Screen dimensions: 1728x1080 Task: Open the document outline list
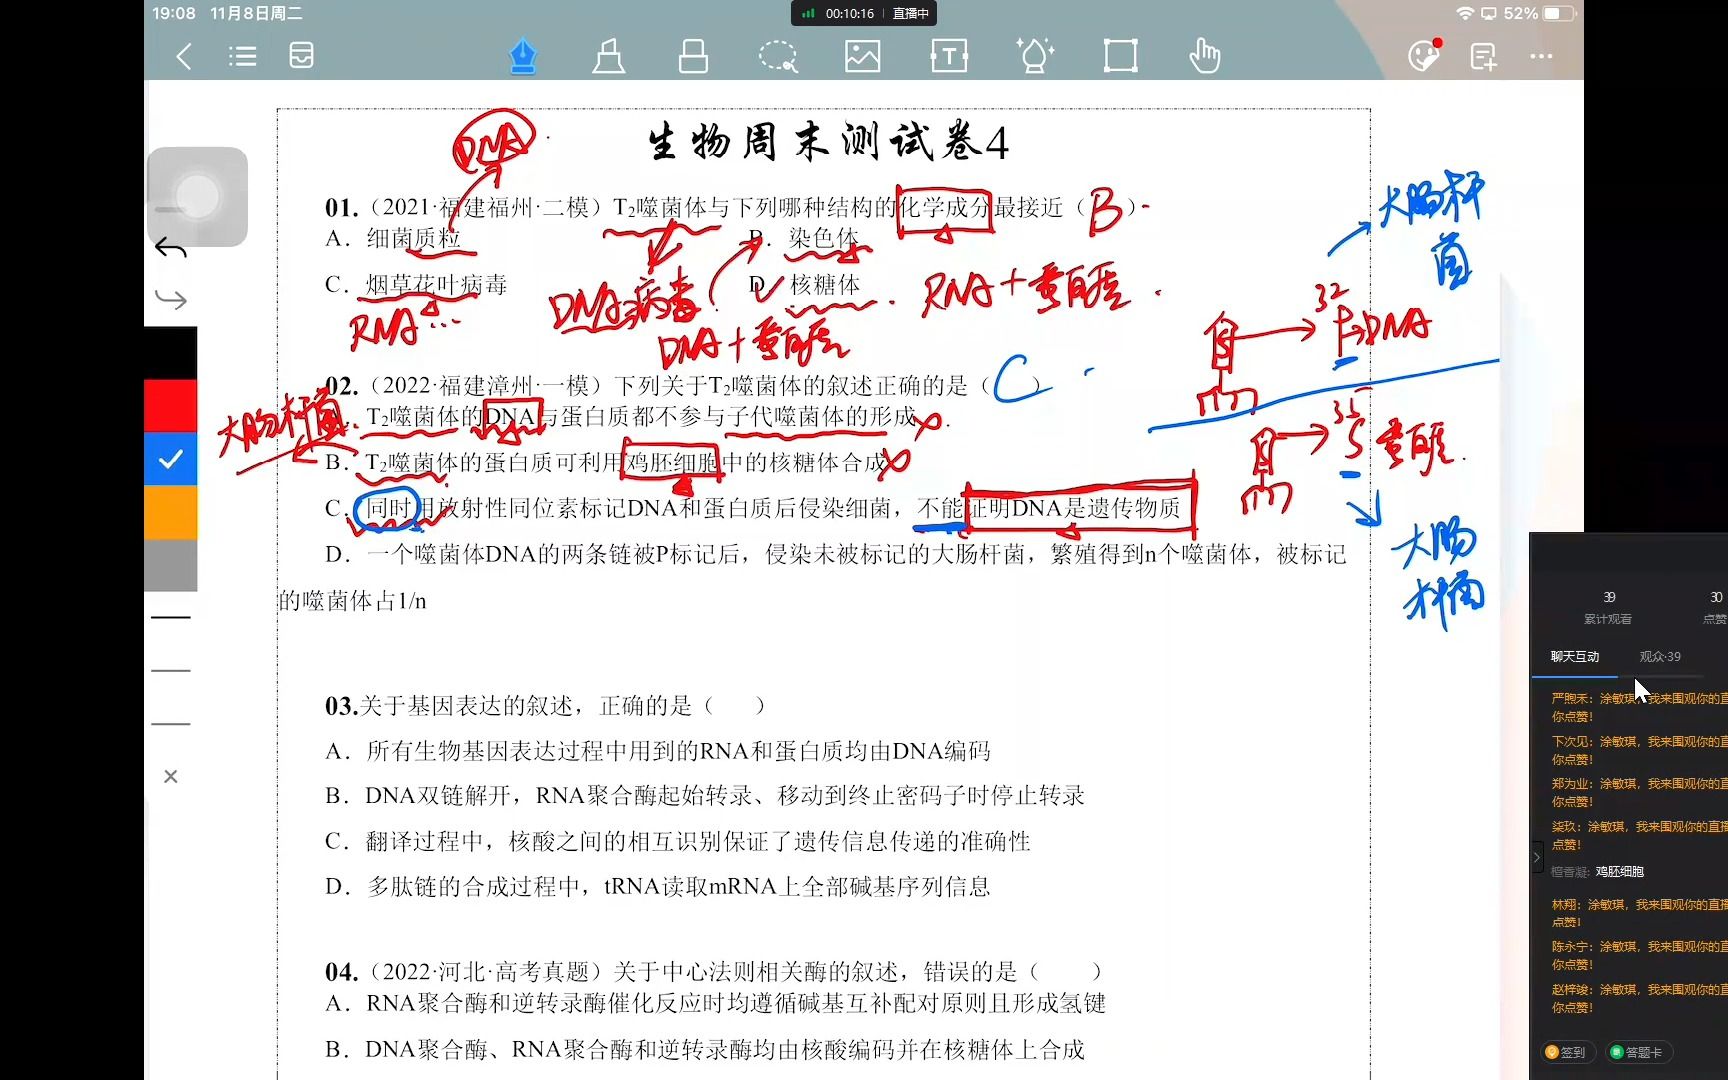tap(243, 56)
